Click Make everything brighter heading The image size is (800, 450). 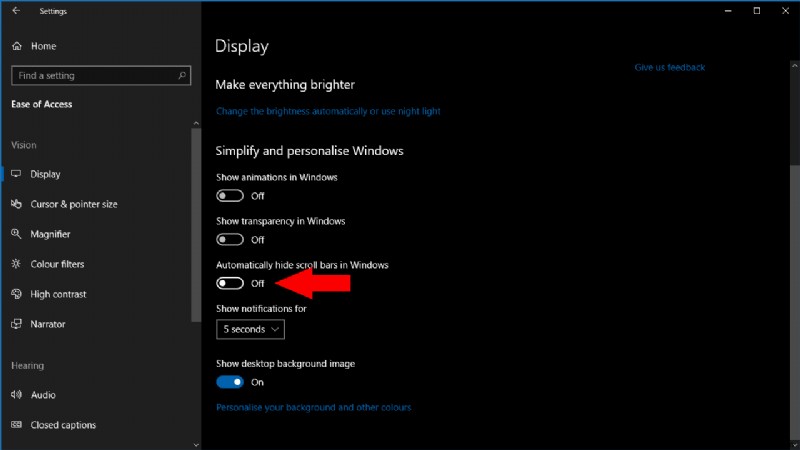click(x=285, y=85)
